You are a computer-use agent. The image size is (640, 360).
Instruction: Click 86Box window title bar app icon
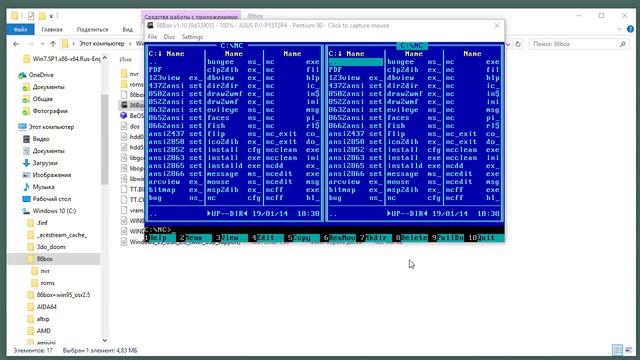pyautogui.click(x=150, y=25)
